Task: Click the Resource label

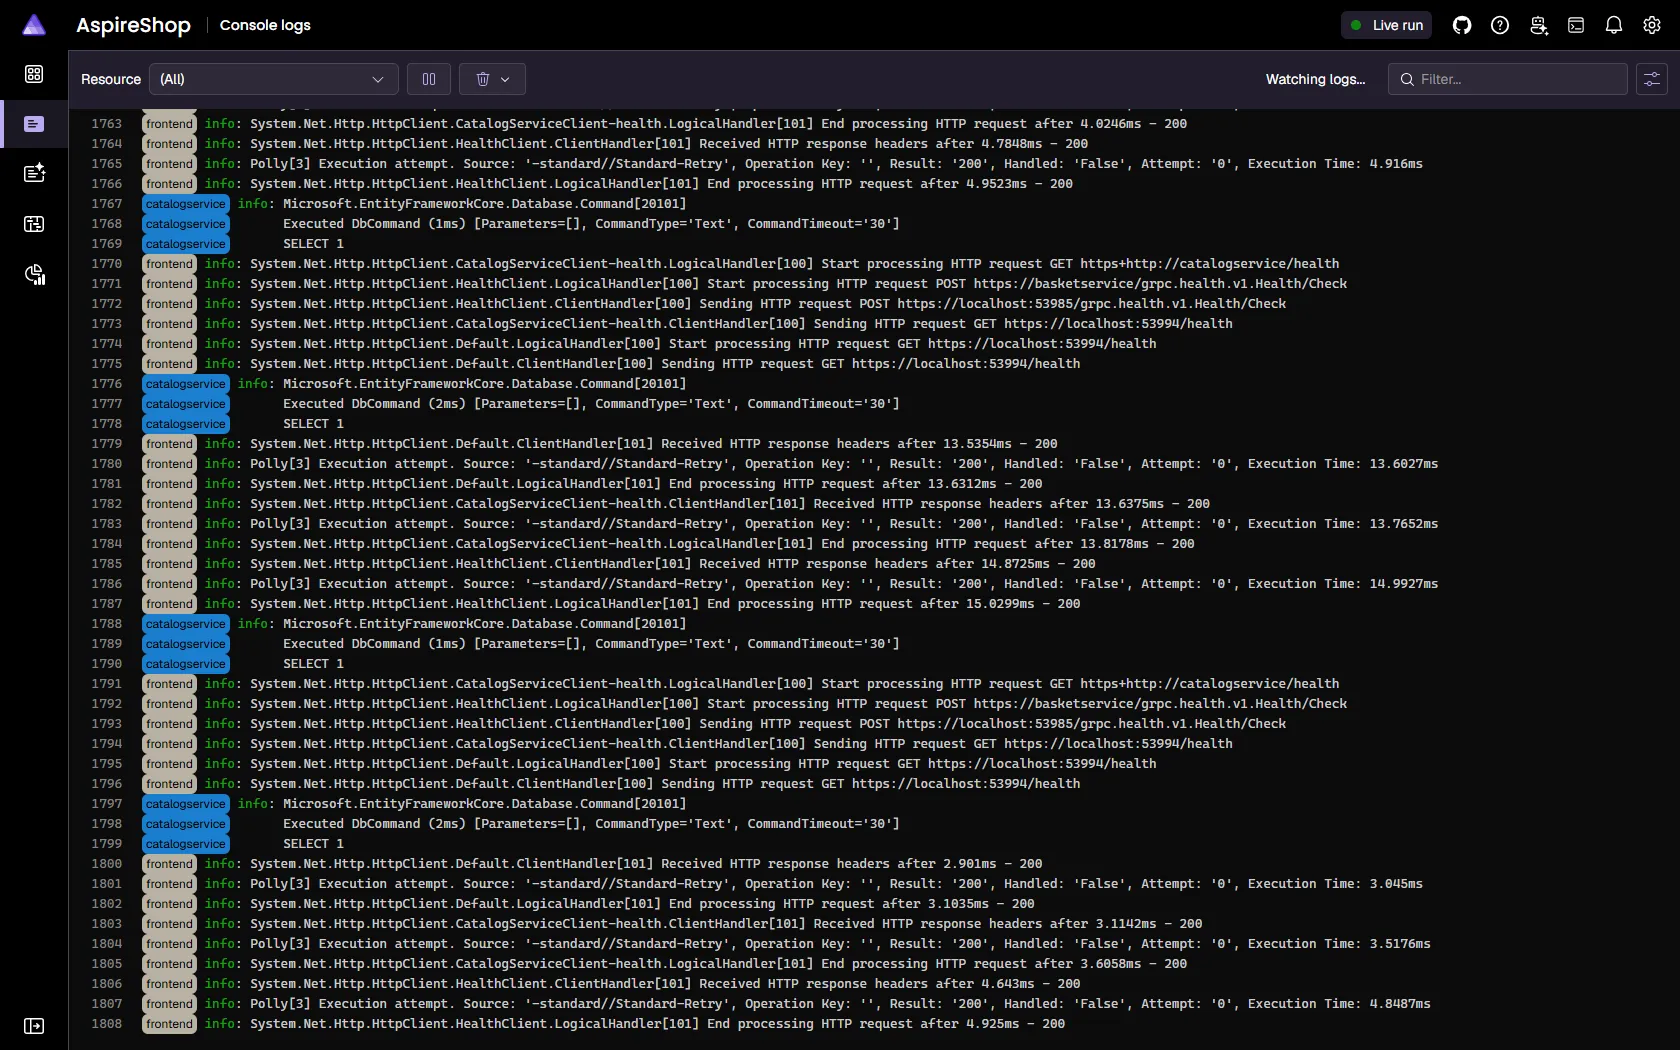Action: pyautogui.click(x=111, y=79)
